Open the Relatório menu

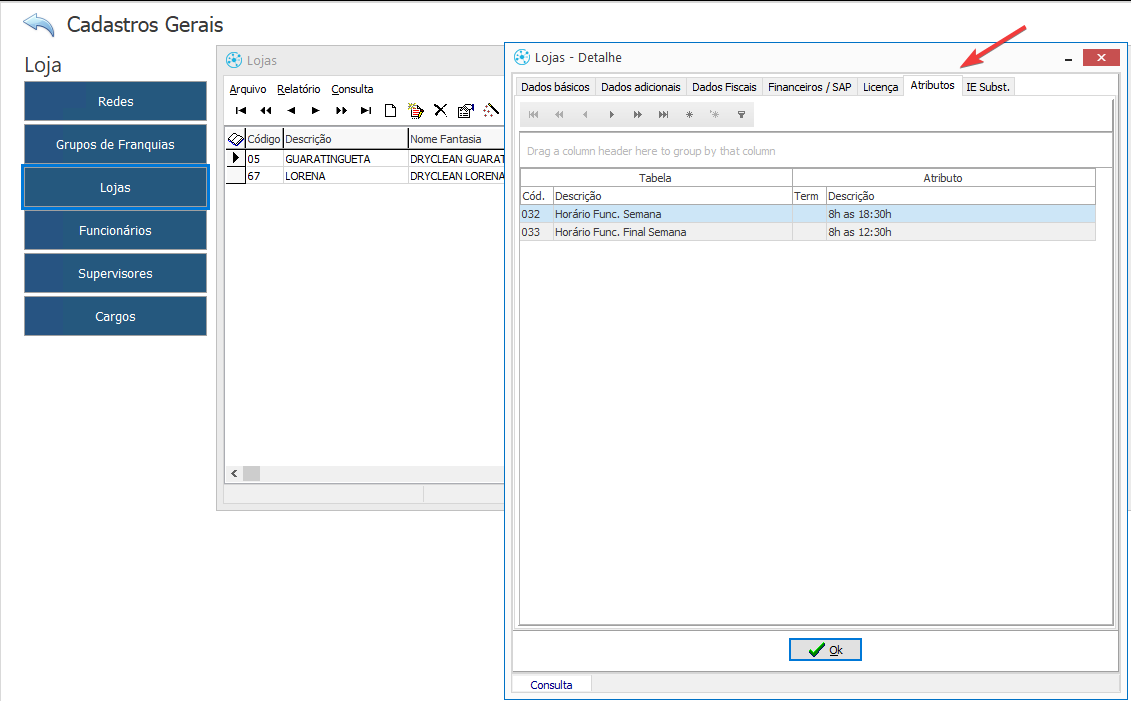click(x=299, y=89)
